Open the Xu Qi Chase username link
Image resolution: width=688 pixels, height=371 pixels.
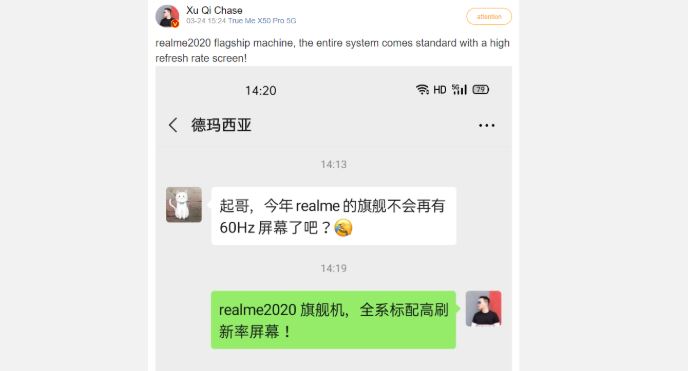pos(214,10)
